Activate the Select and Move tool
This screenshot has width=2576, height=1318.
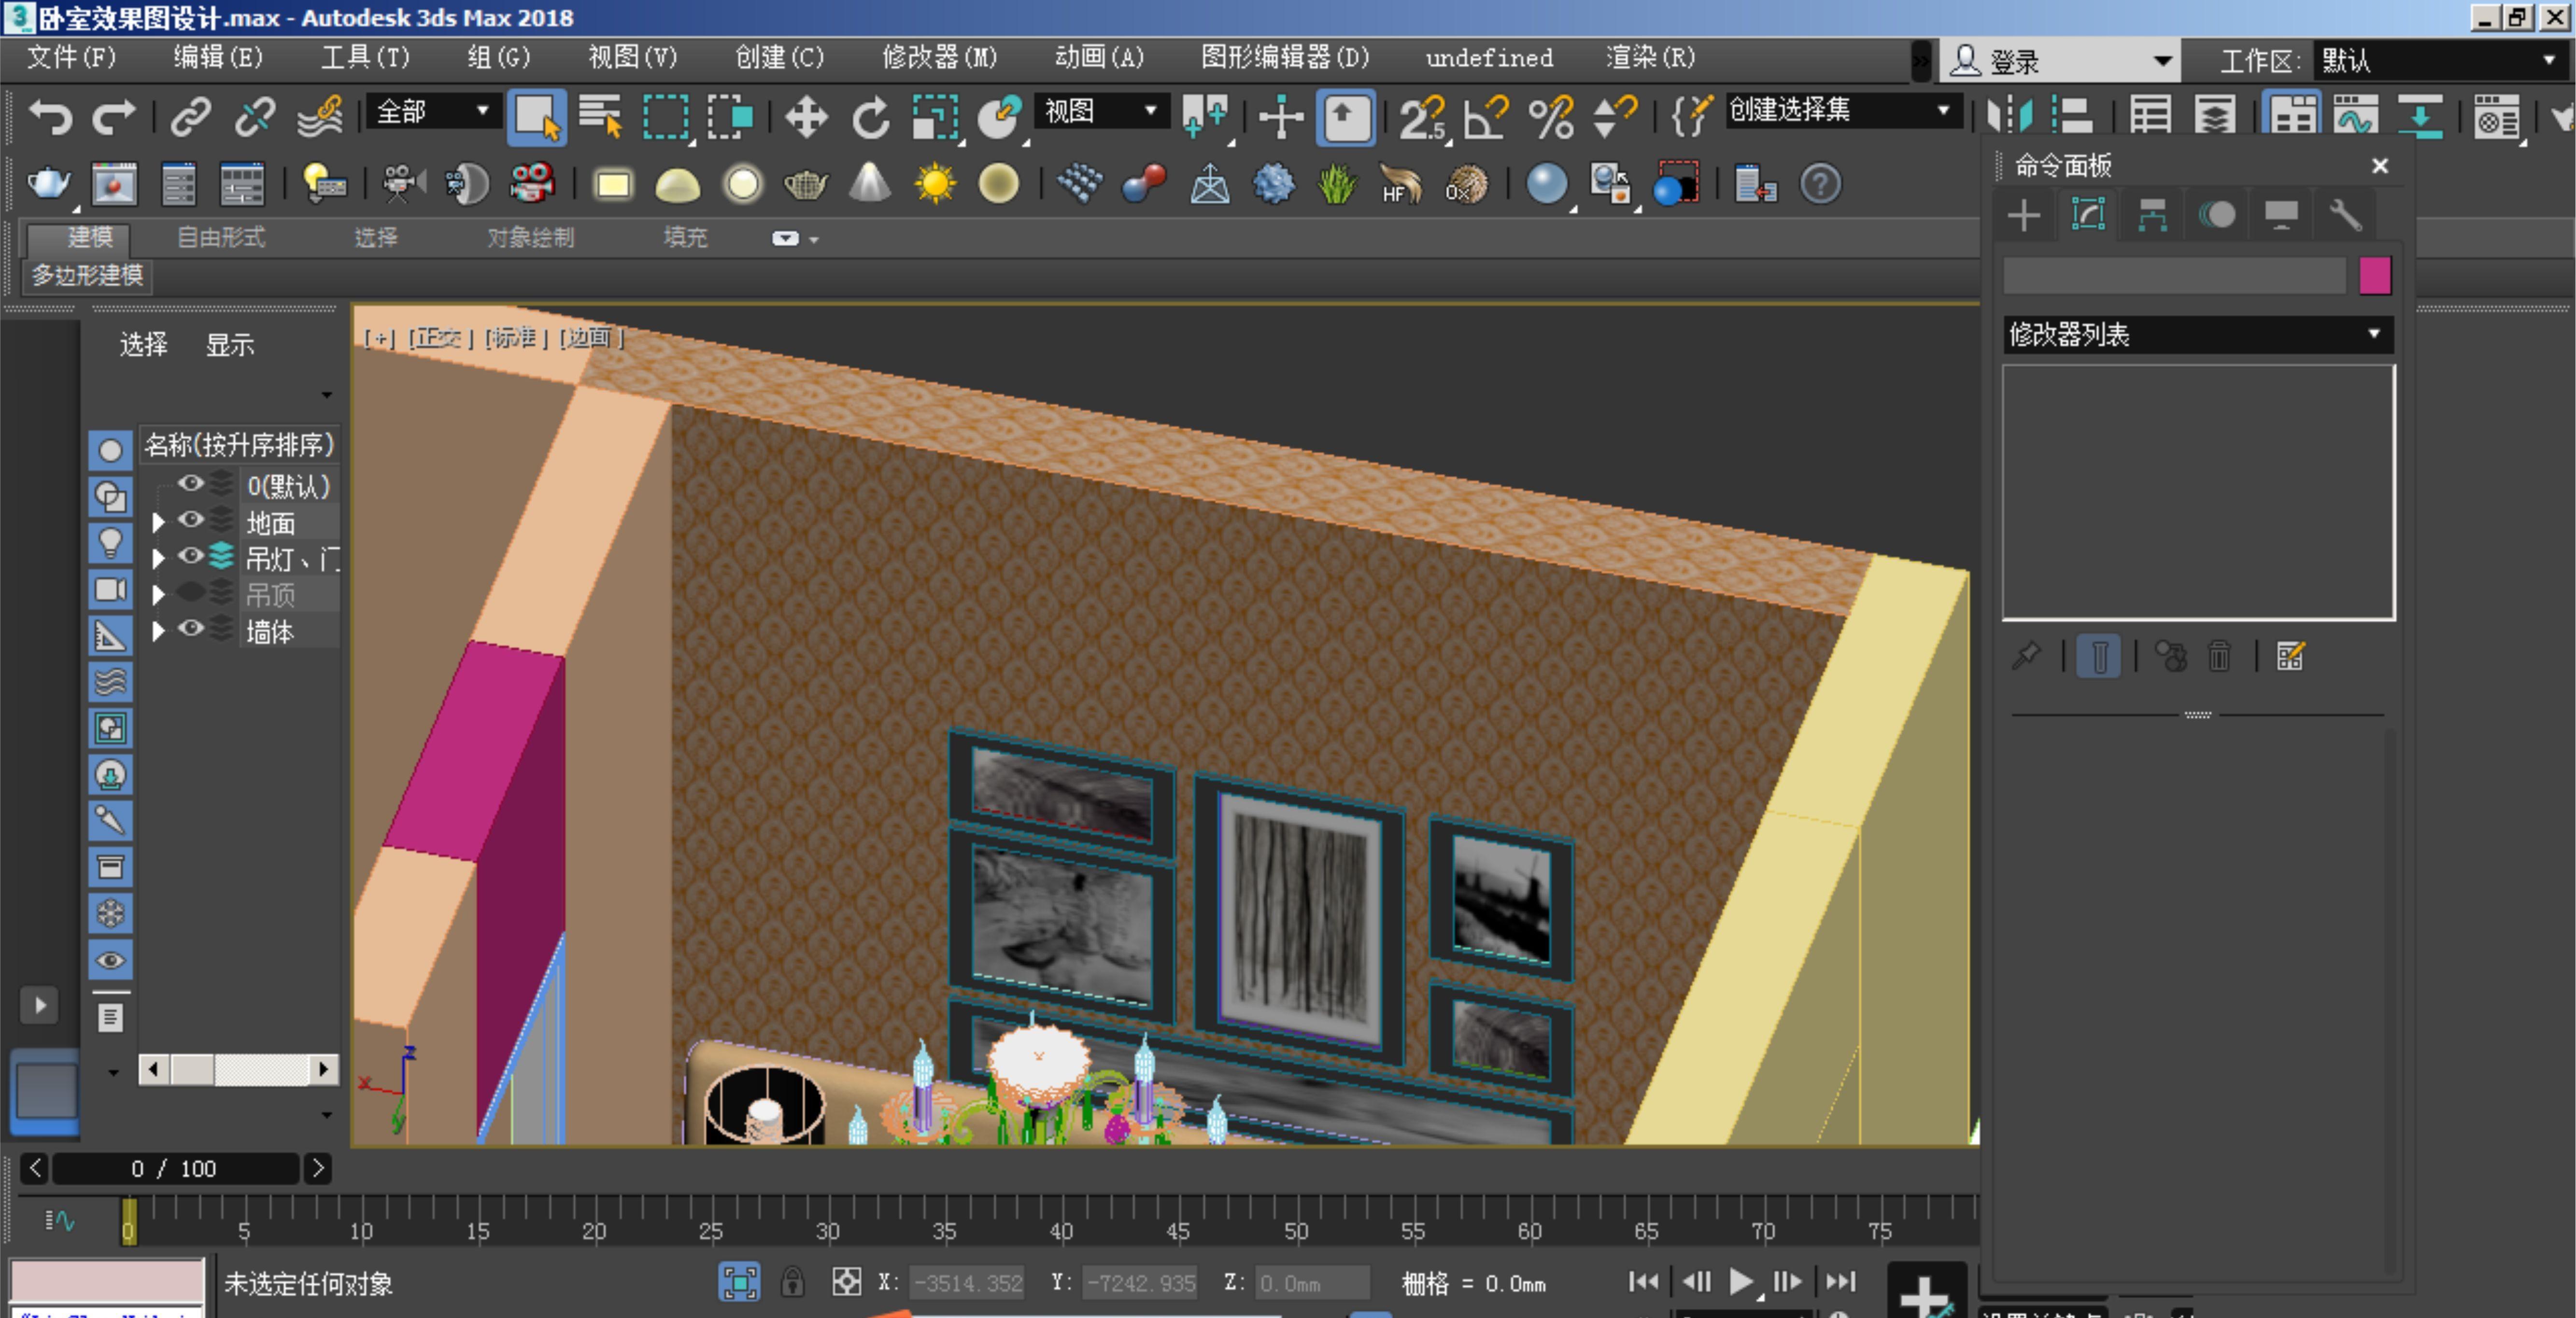[x=806, y=117]
